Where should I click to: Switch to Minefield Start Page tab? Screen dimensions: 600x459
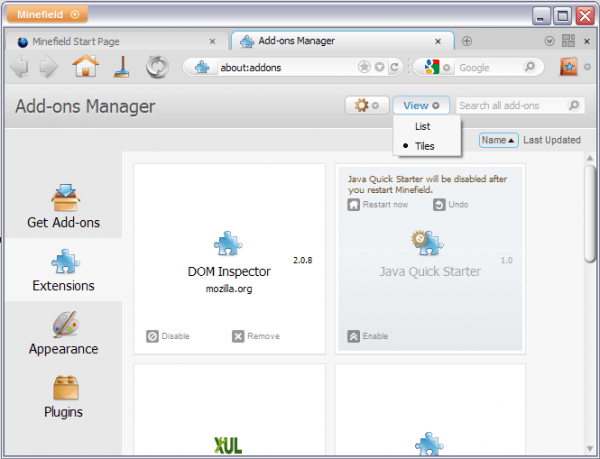coord(115,41)
